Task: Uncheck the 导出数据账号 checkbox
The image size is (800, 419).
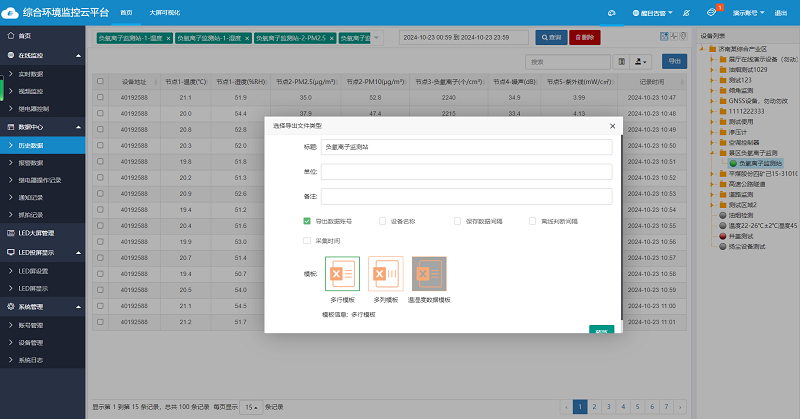Action: [307, 220]
